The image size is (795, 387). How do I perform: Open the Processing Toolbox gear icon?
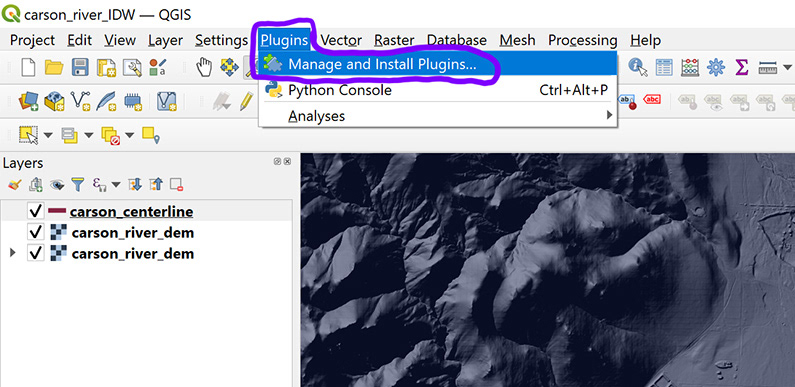click(x=716, y=67)
